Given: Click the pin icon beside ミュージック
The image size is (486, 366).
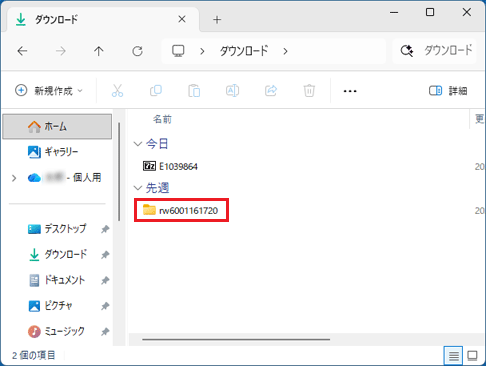Looking at the screenshot, I should click(x=105, y=332).
